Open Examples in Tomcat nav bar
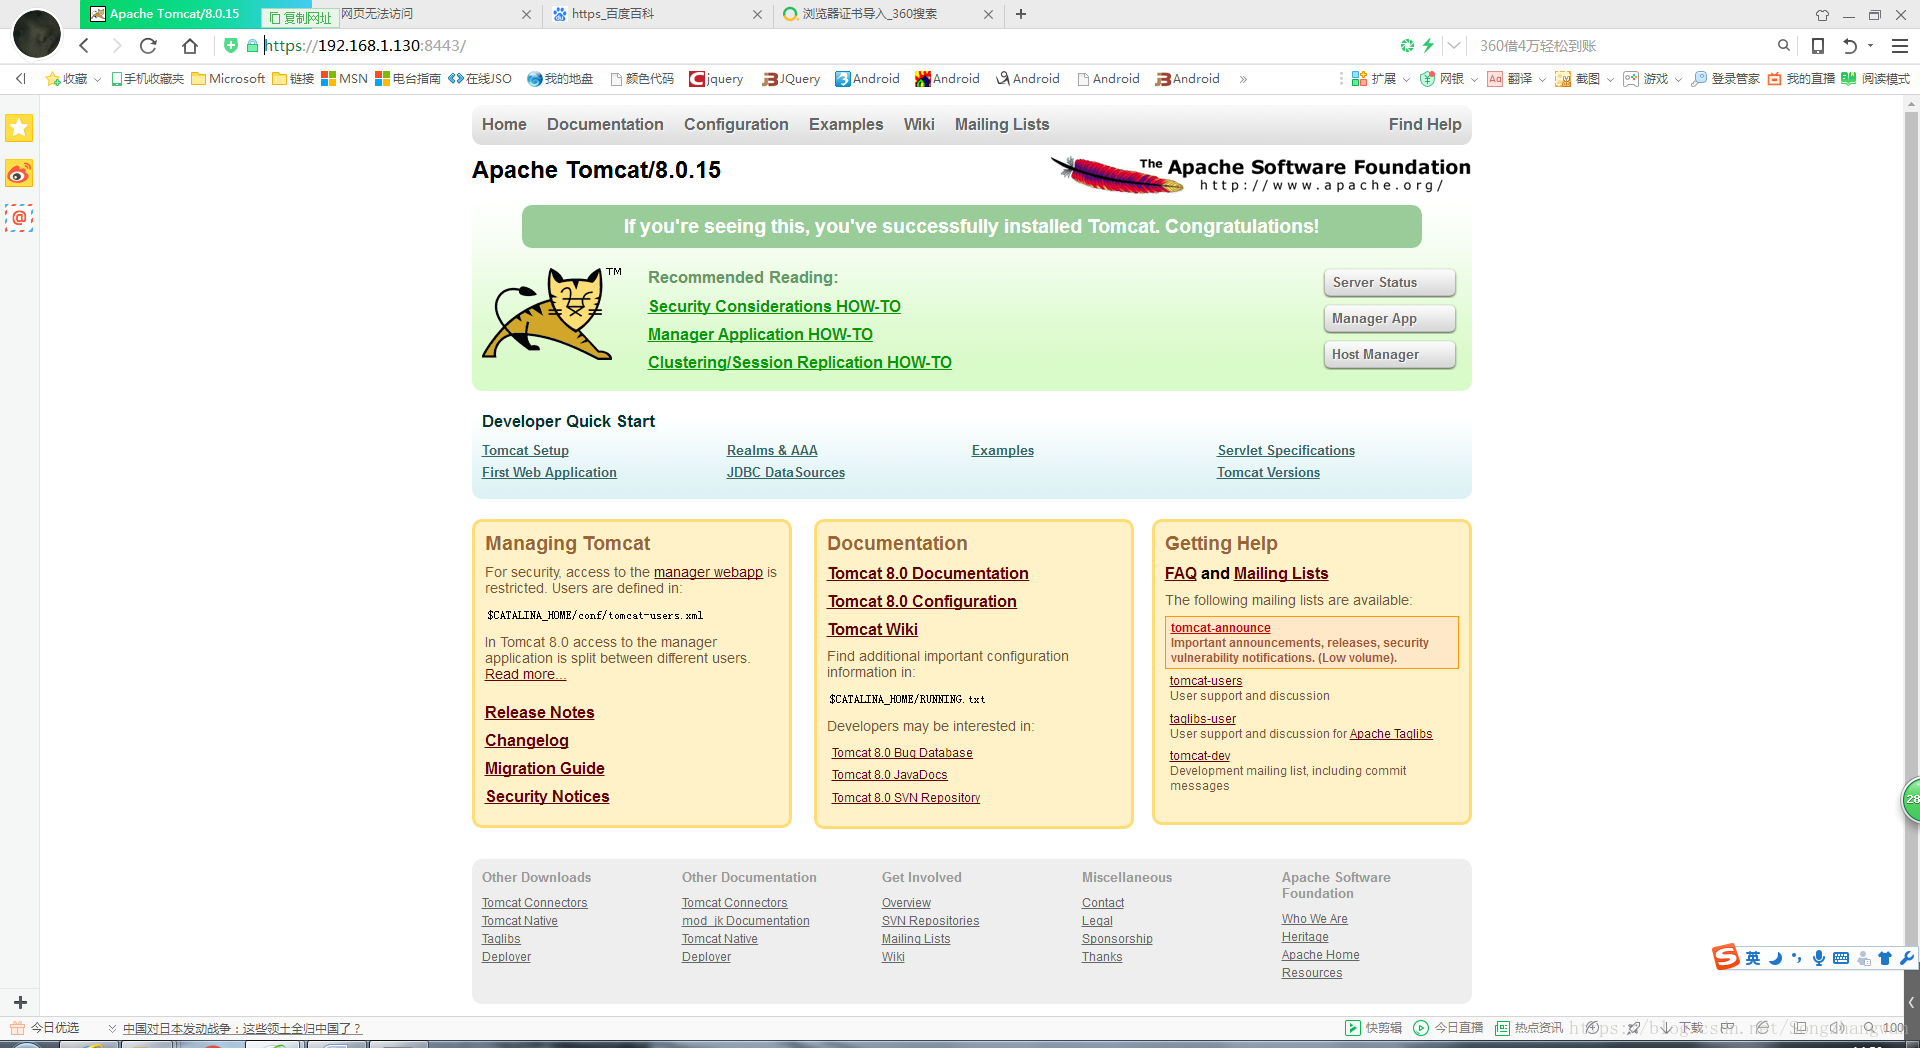 coord(846,124)
